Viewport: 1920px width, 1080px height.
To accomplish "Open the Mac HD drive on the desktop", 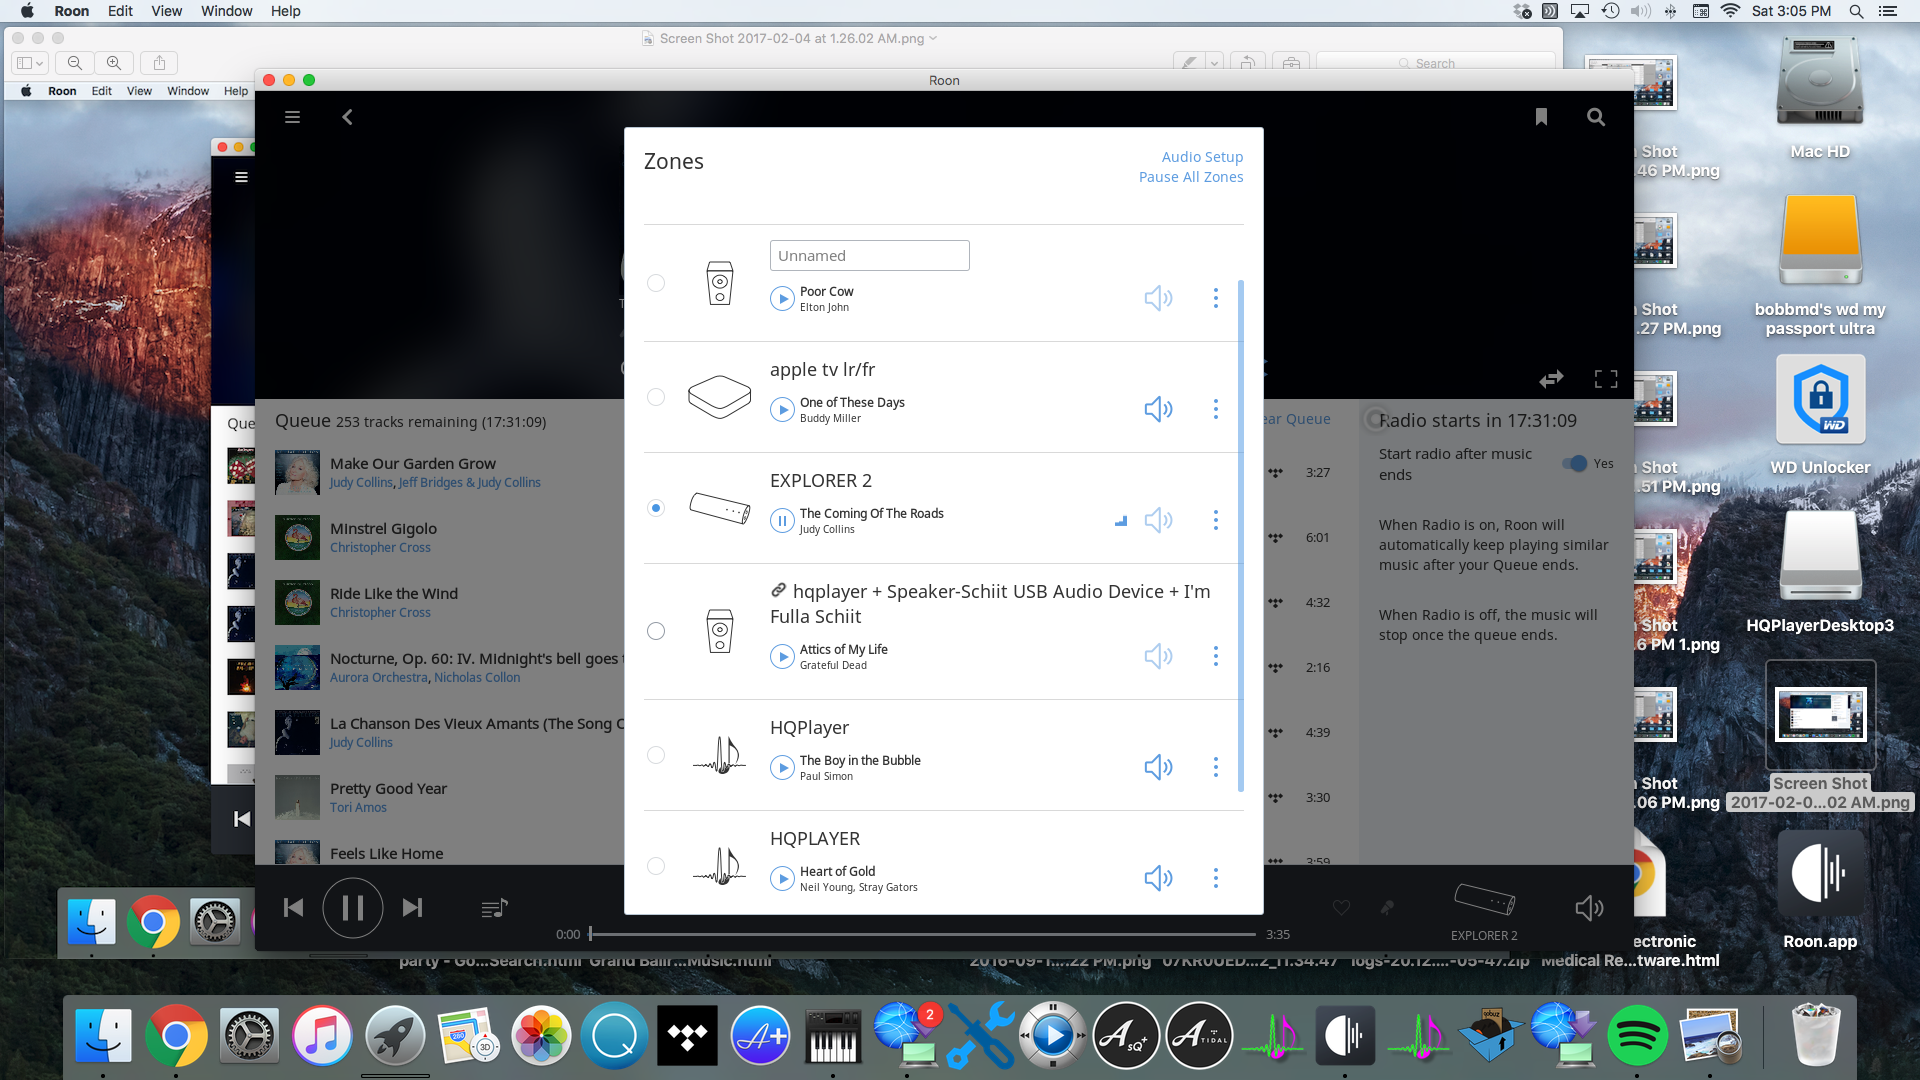I will pos(1820,98).
